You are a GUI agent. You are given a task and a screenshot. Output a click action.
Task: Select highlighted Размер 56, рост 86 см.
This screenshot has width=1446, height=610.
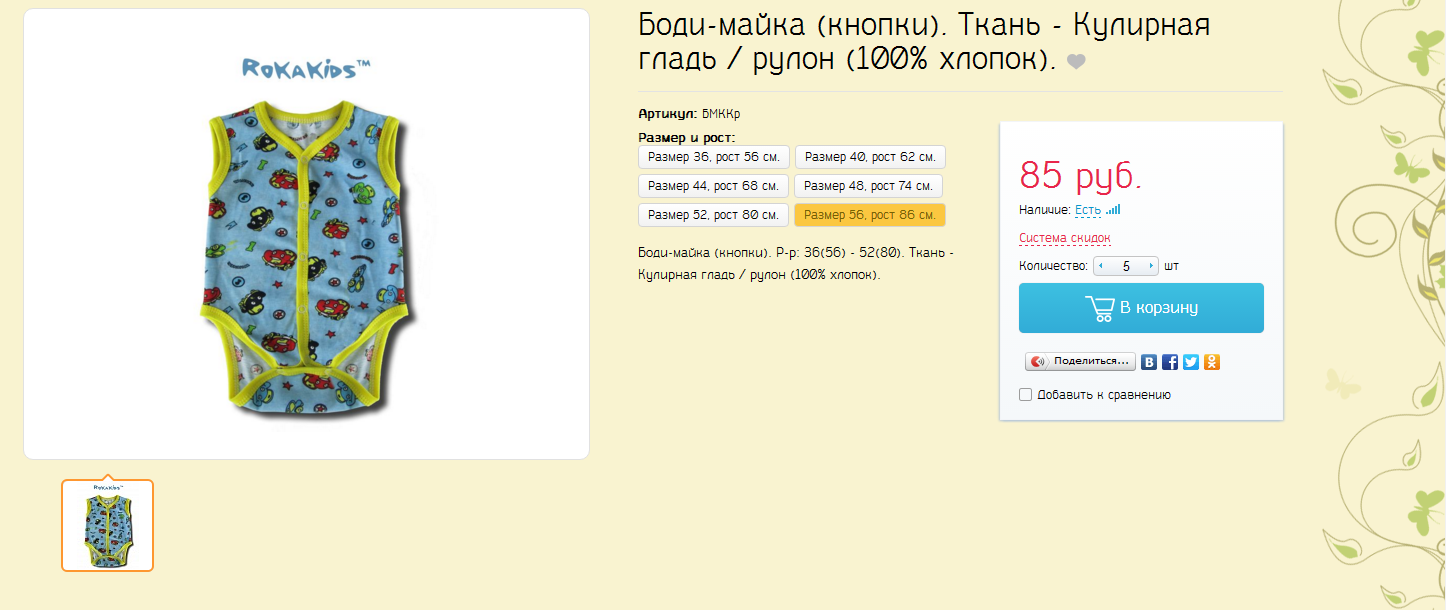click(x=869, y=215)
